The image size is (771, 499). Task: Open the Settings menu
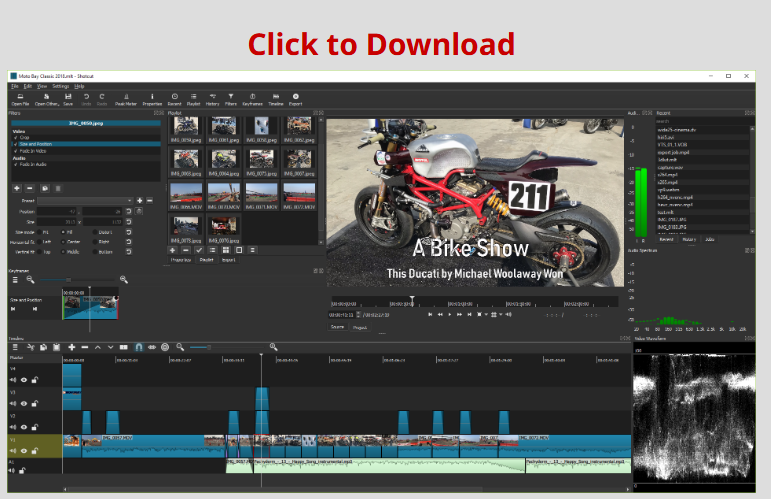pos(61,86)
